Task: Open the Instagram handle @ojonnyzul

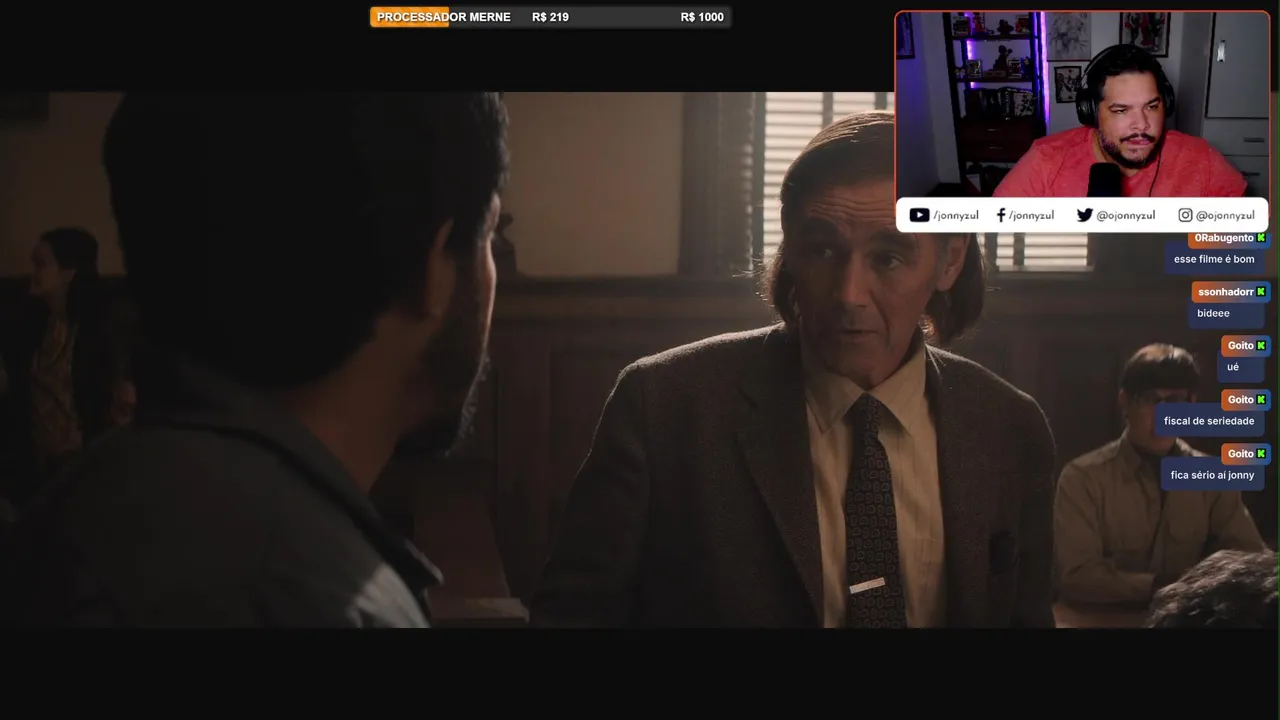Action: 1225,215
